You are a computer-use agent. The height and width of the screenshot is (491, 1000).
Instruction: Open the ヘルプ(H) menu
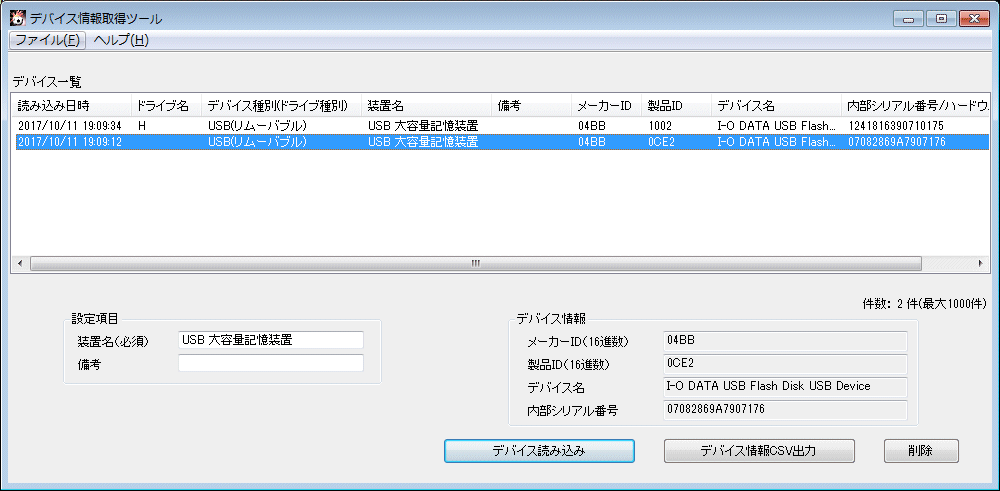(121, 40)
